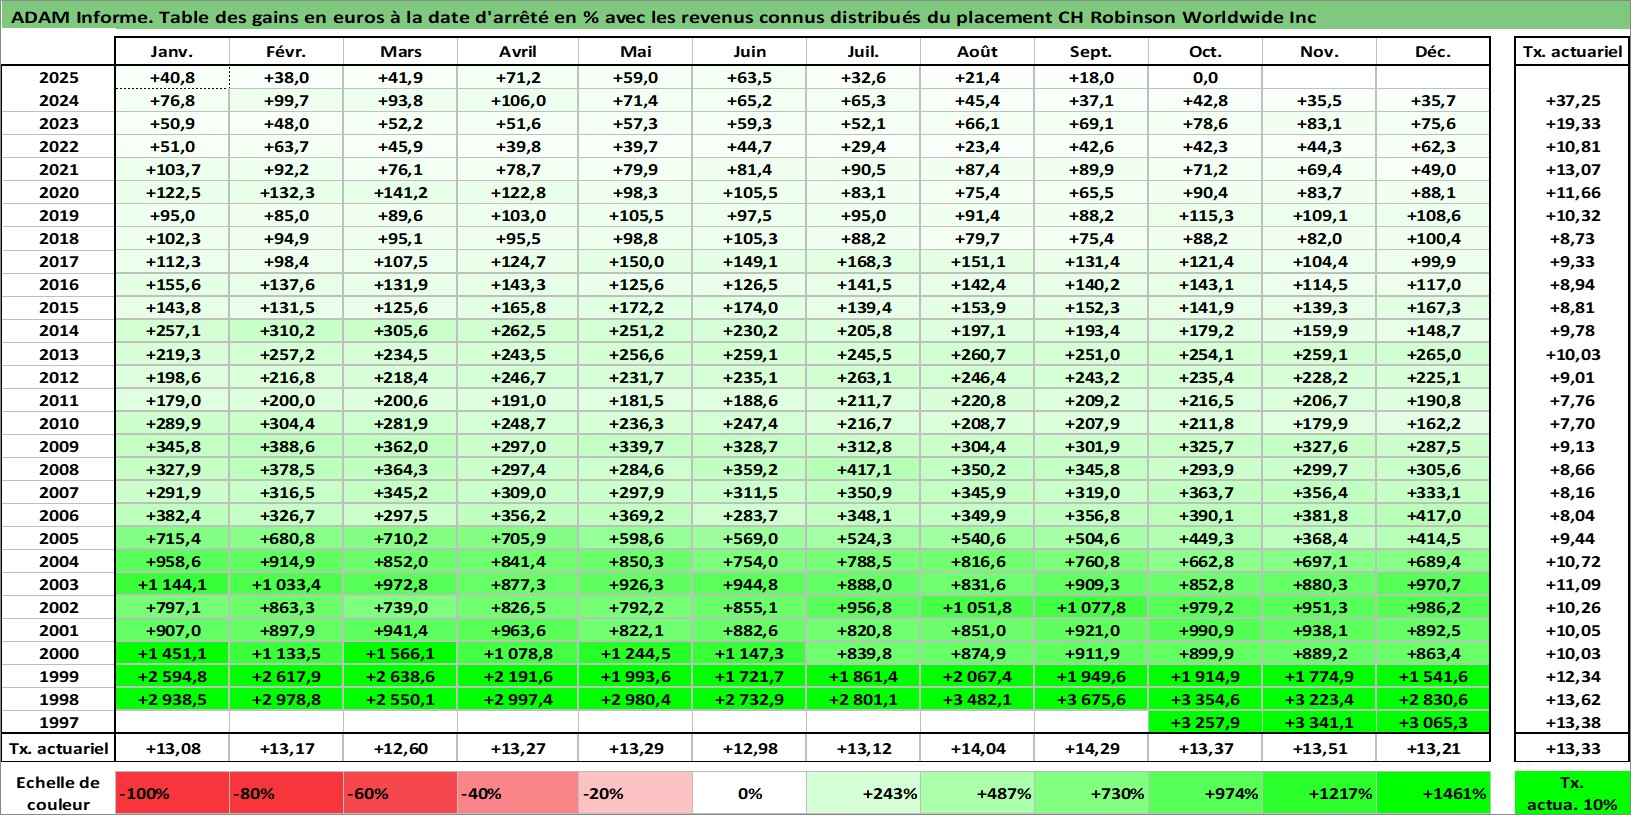Viewport: 1631px width, 815px height.
Task: Click the overall actuarial rate '+13,33'
Action: coord(1572,748)
